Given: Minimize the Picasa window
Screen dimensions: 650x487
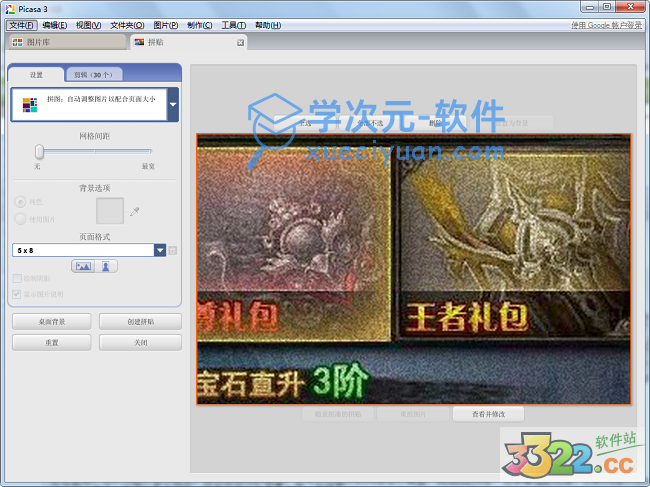Looking at the screenshot, I should click(590, 7).
